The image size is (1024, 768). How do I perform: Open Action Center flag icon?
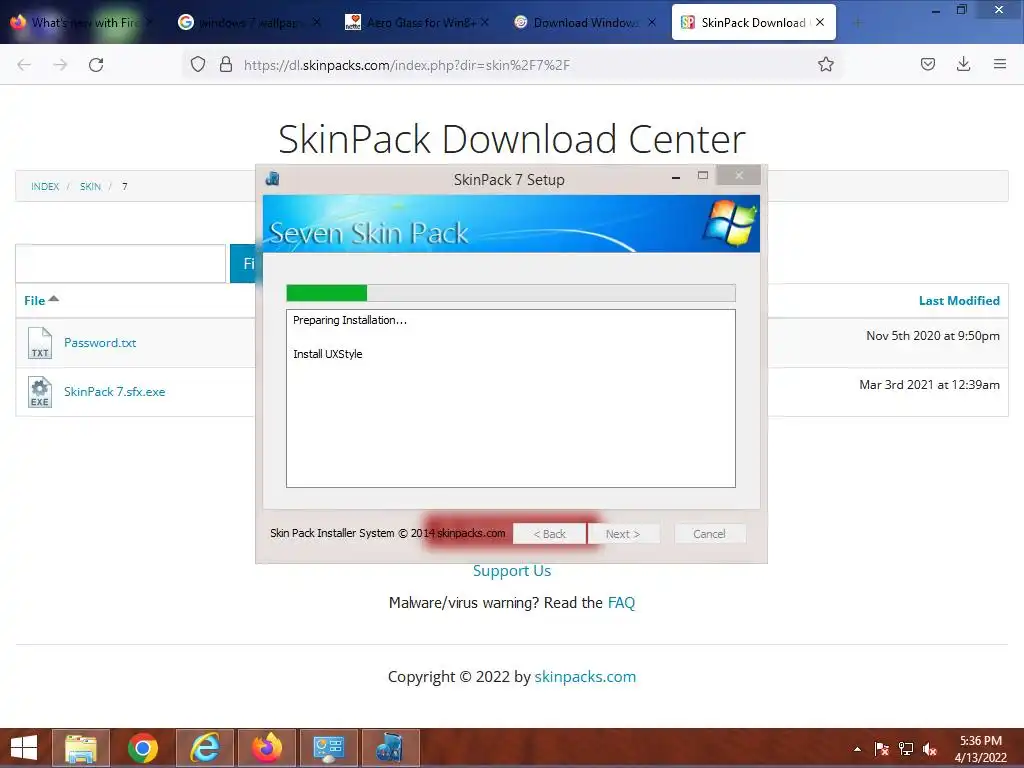[882, 749]
